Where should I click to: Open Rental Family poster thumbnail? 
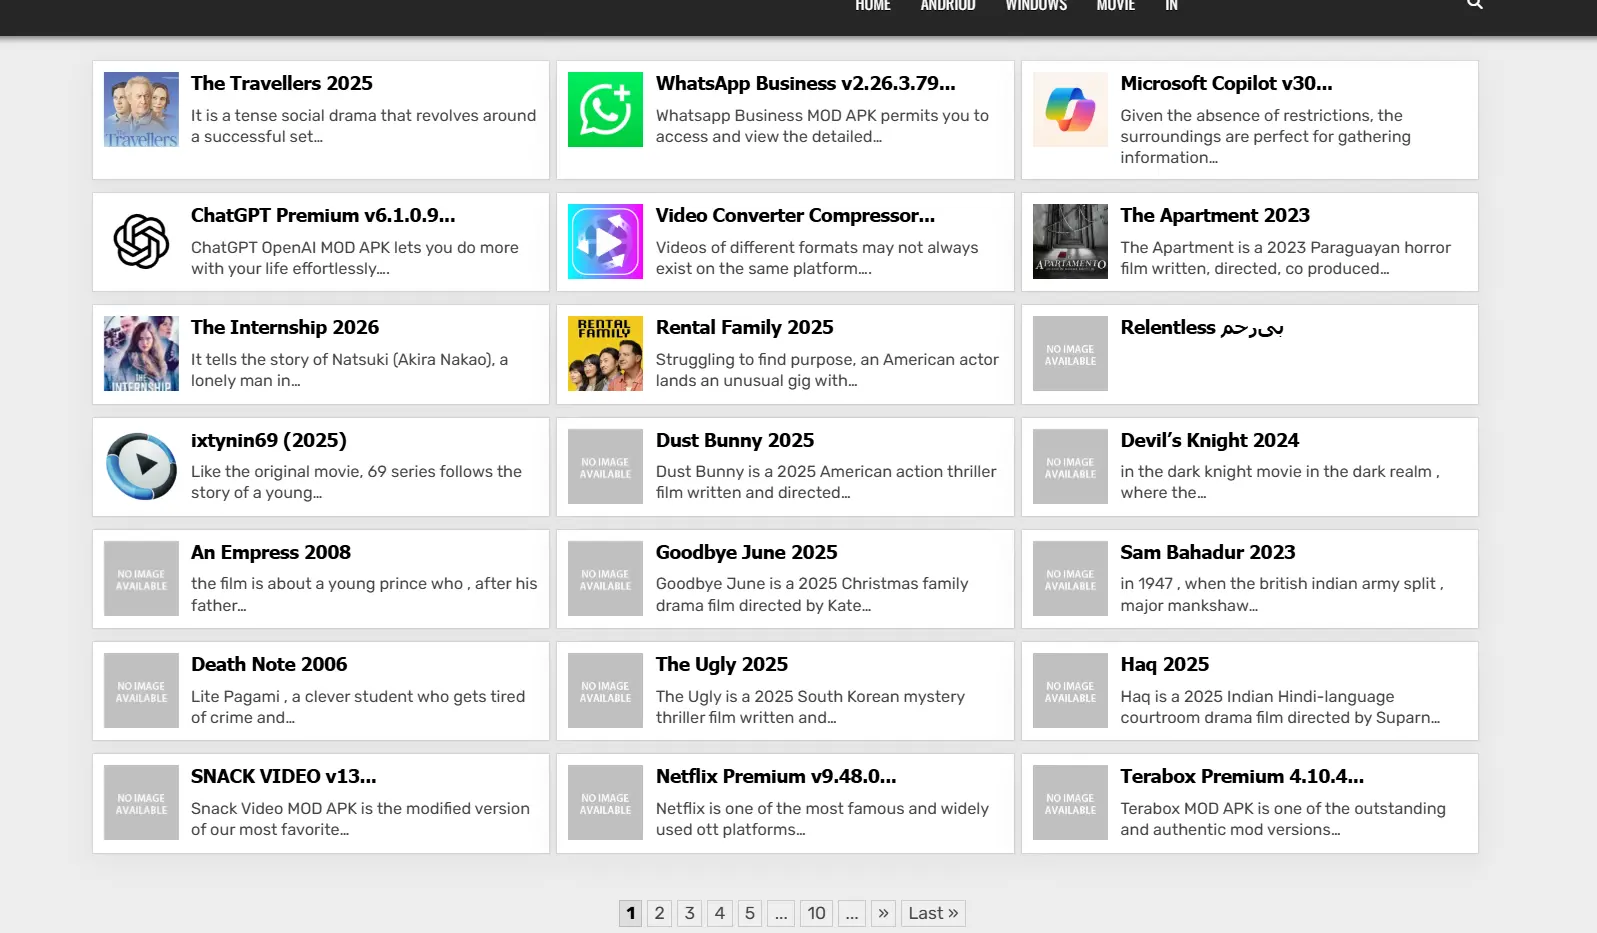click(605, 353)
